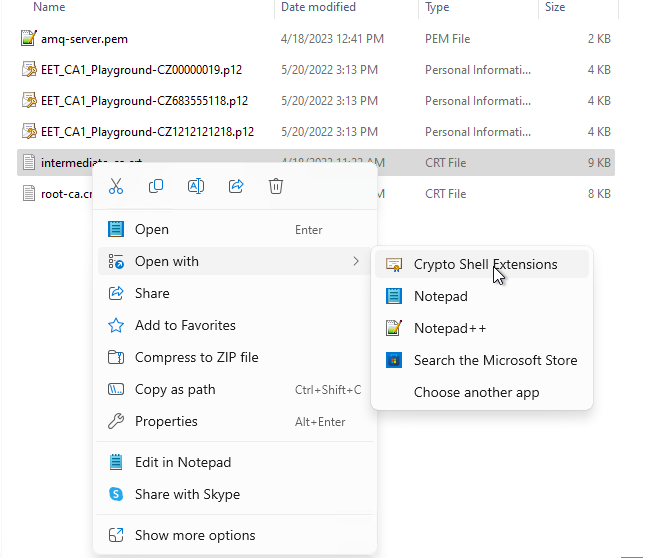Choose Notepad from Open with submenu
Viewport: 667px width, 558px height.
[x=440, y=296]
